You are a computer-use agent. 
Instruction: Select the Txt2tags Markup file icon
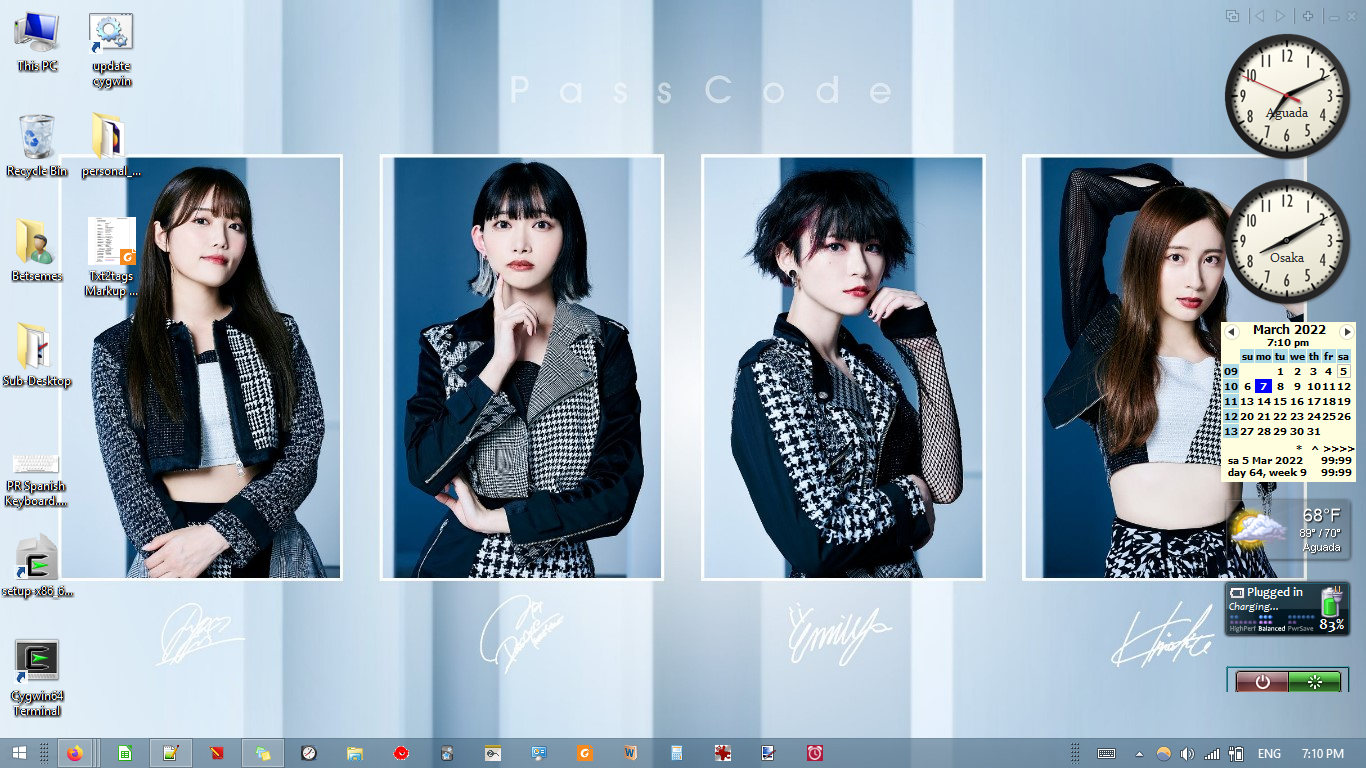click(x=111, y=257)
